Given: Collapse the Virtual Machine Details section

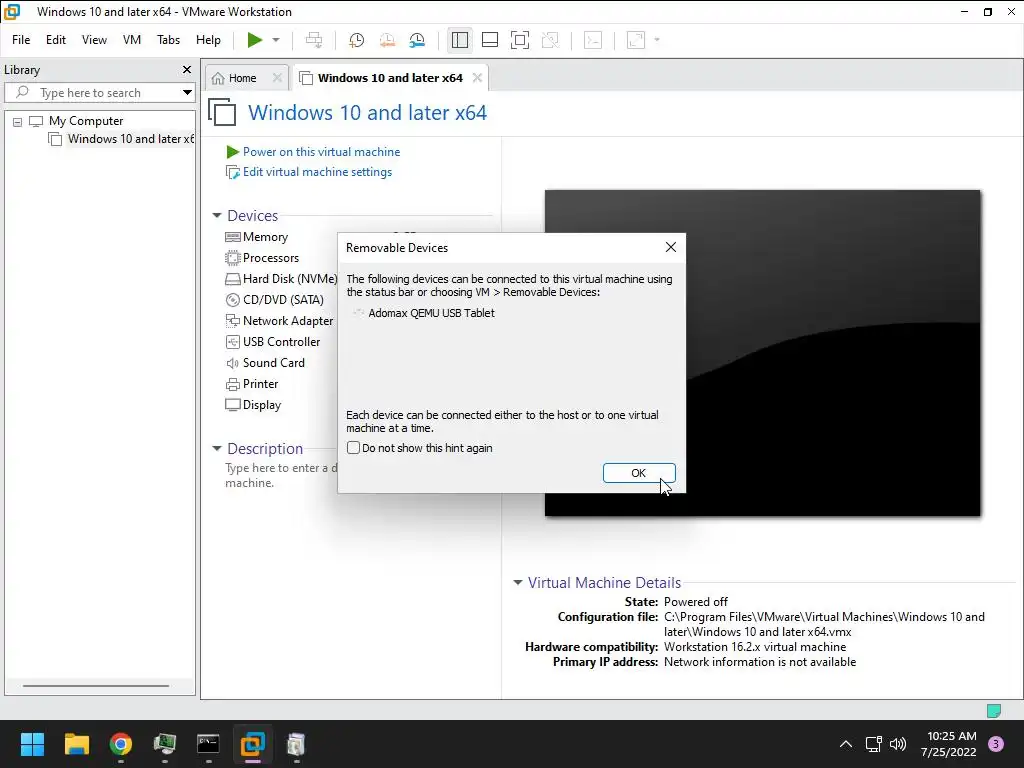Looking at the screenshot, I should point(517,583).
